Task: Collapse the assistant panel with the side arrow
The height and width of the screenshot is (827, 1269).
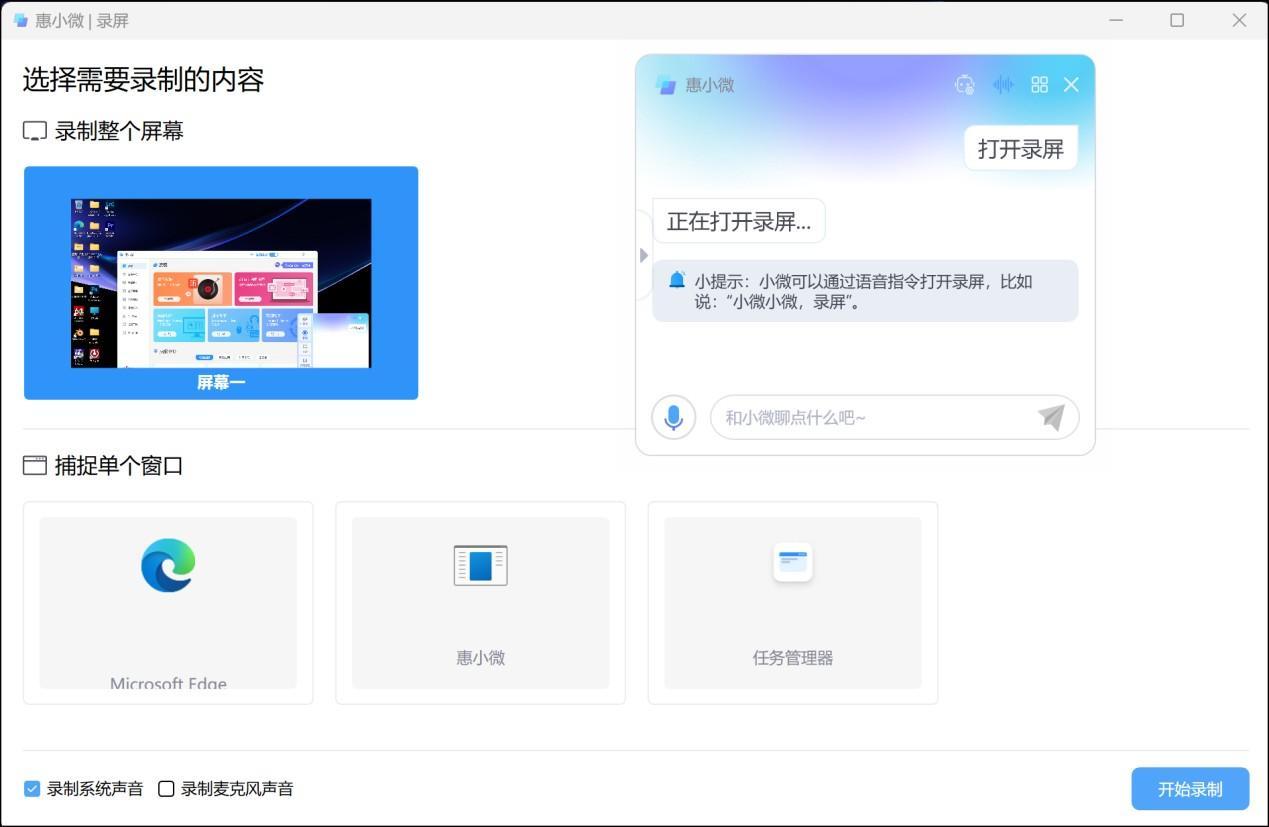Action: (x=643, y=255)
